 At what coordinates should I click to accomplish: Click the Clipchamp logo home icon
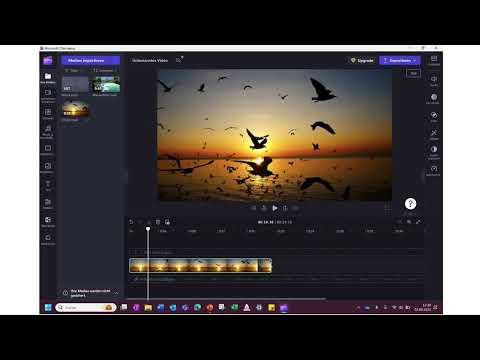48,60
